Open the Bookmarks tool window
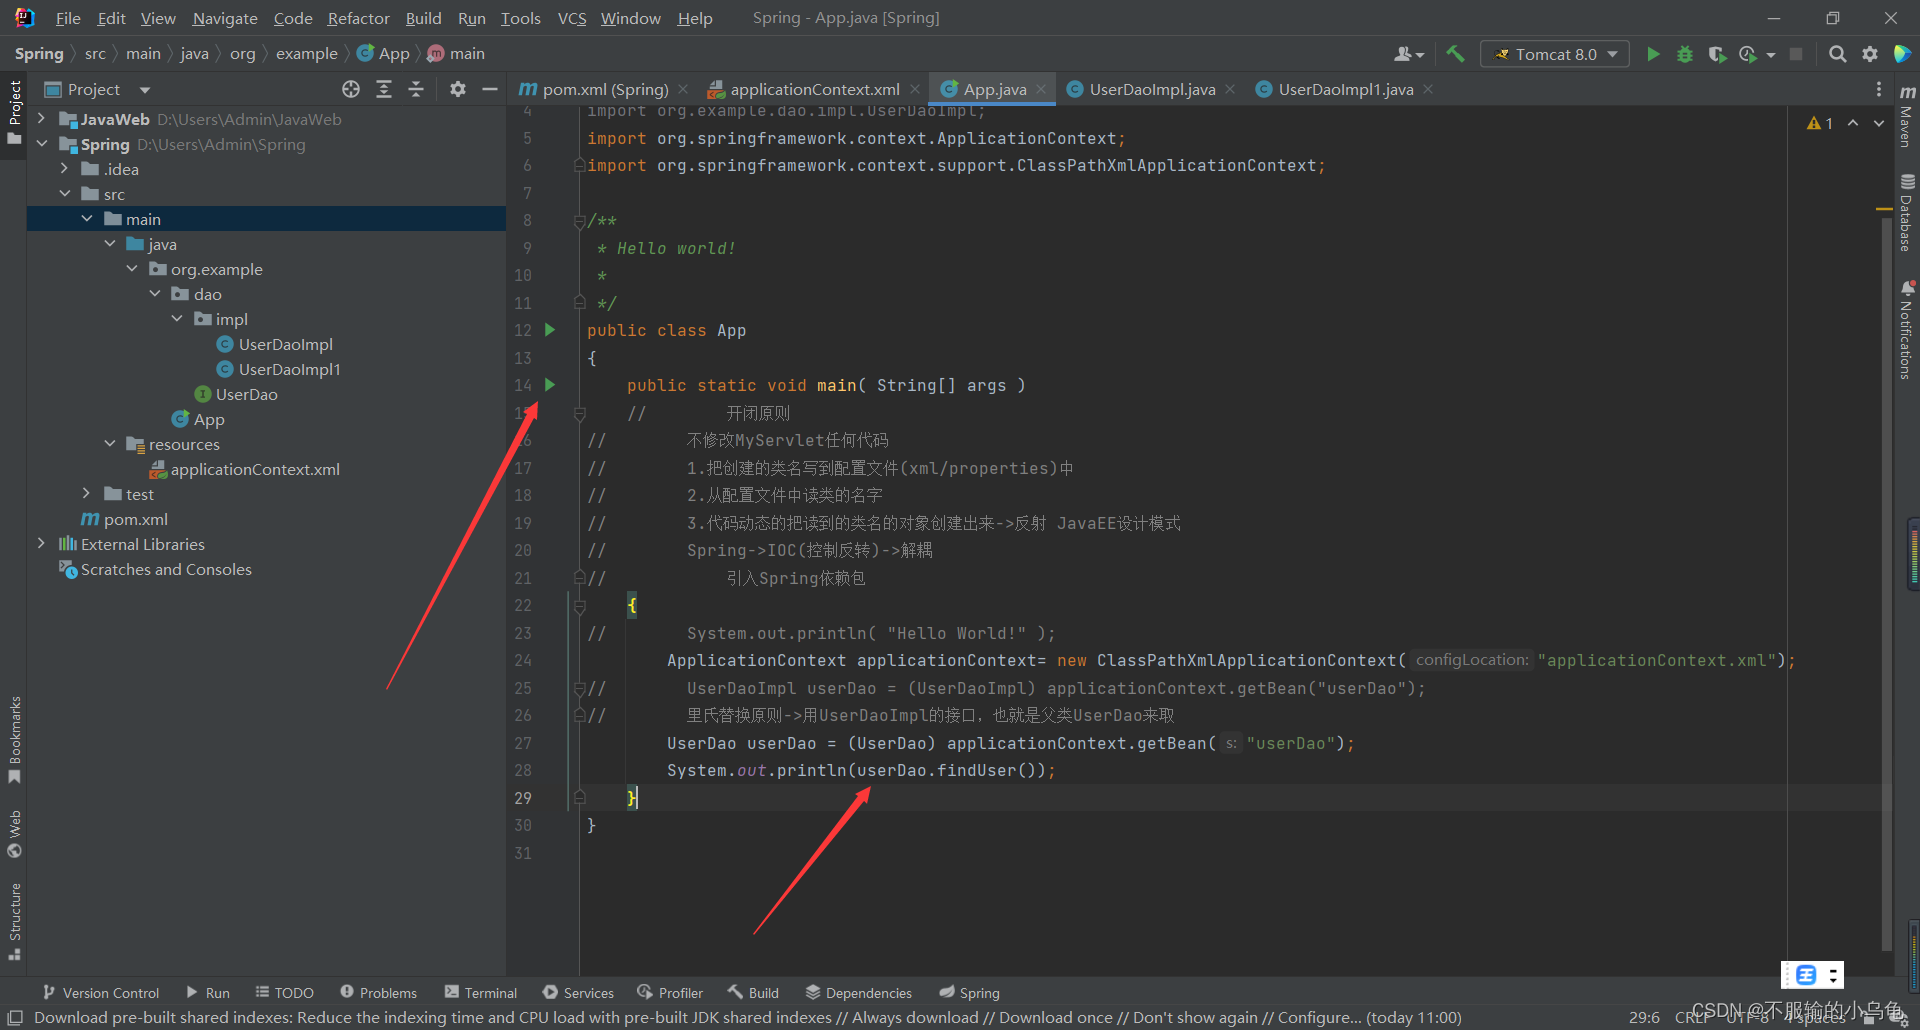 [14, 739]
